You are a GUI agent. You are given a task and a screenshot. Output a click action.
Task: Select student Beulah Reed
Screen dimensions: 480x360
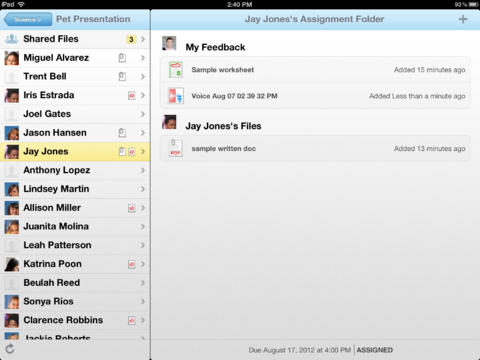[x=75, y=283]
